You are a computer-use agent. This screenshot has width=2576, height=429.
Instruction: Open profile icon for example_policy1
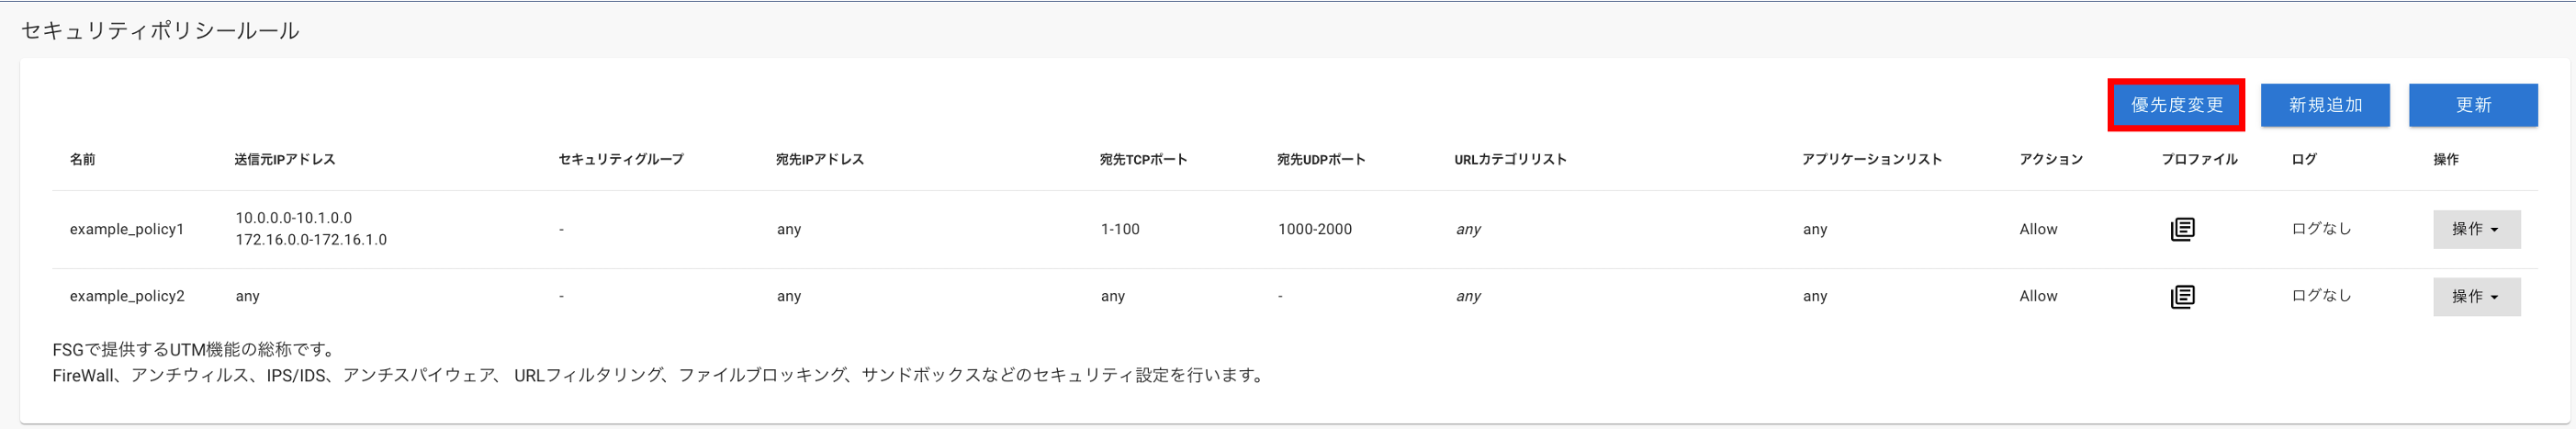click(2182, 229)
